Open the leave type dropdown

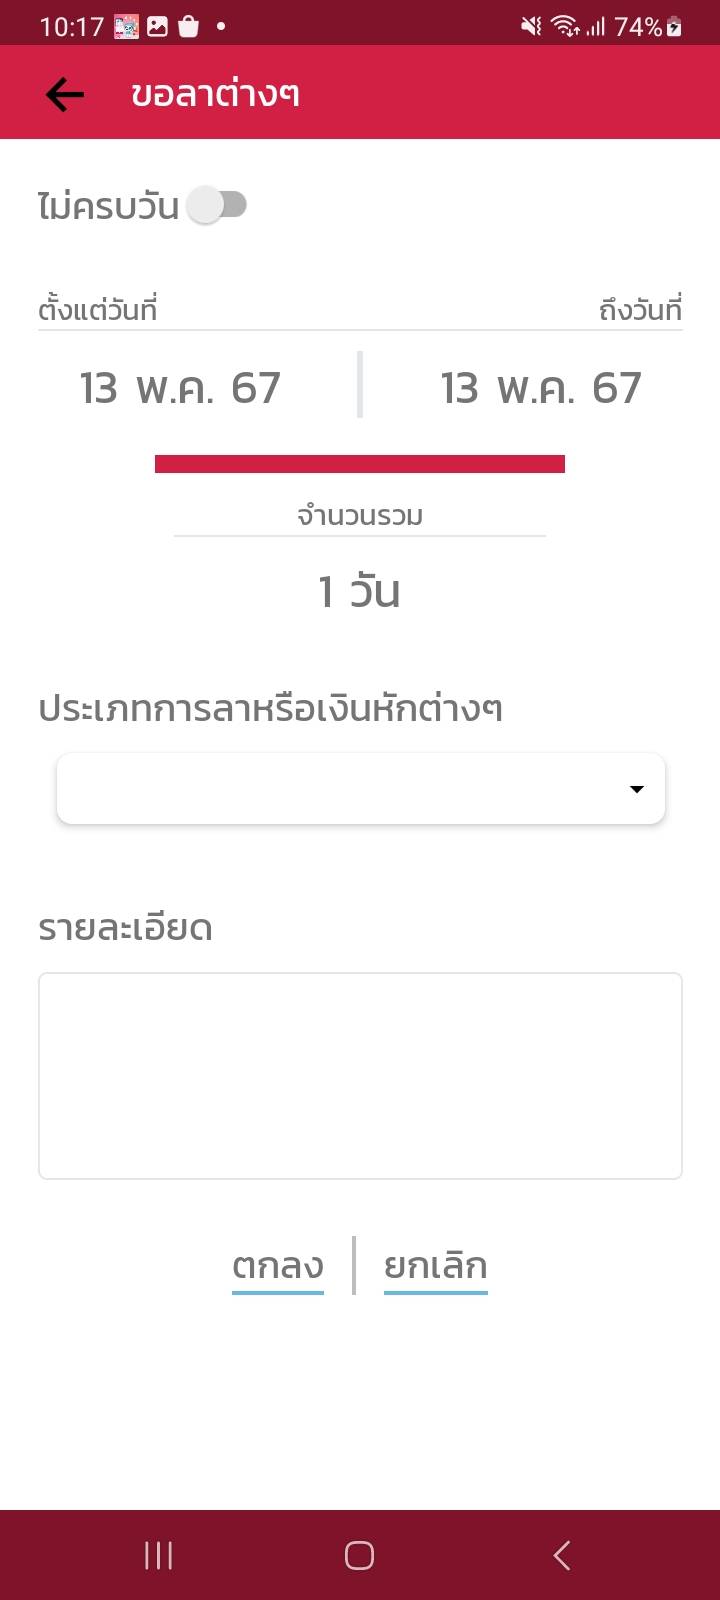[x=360, y=789]
